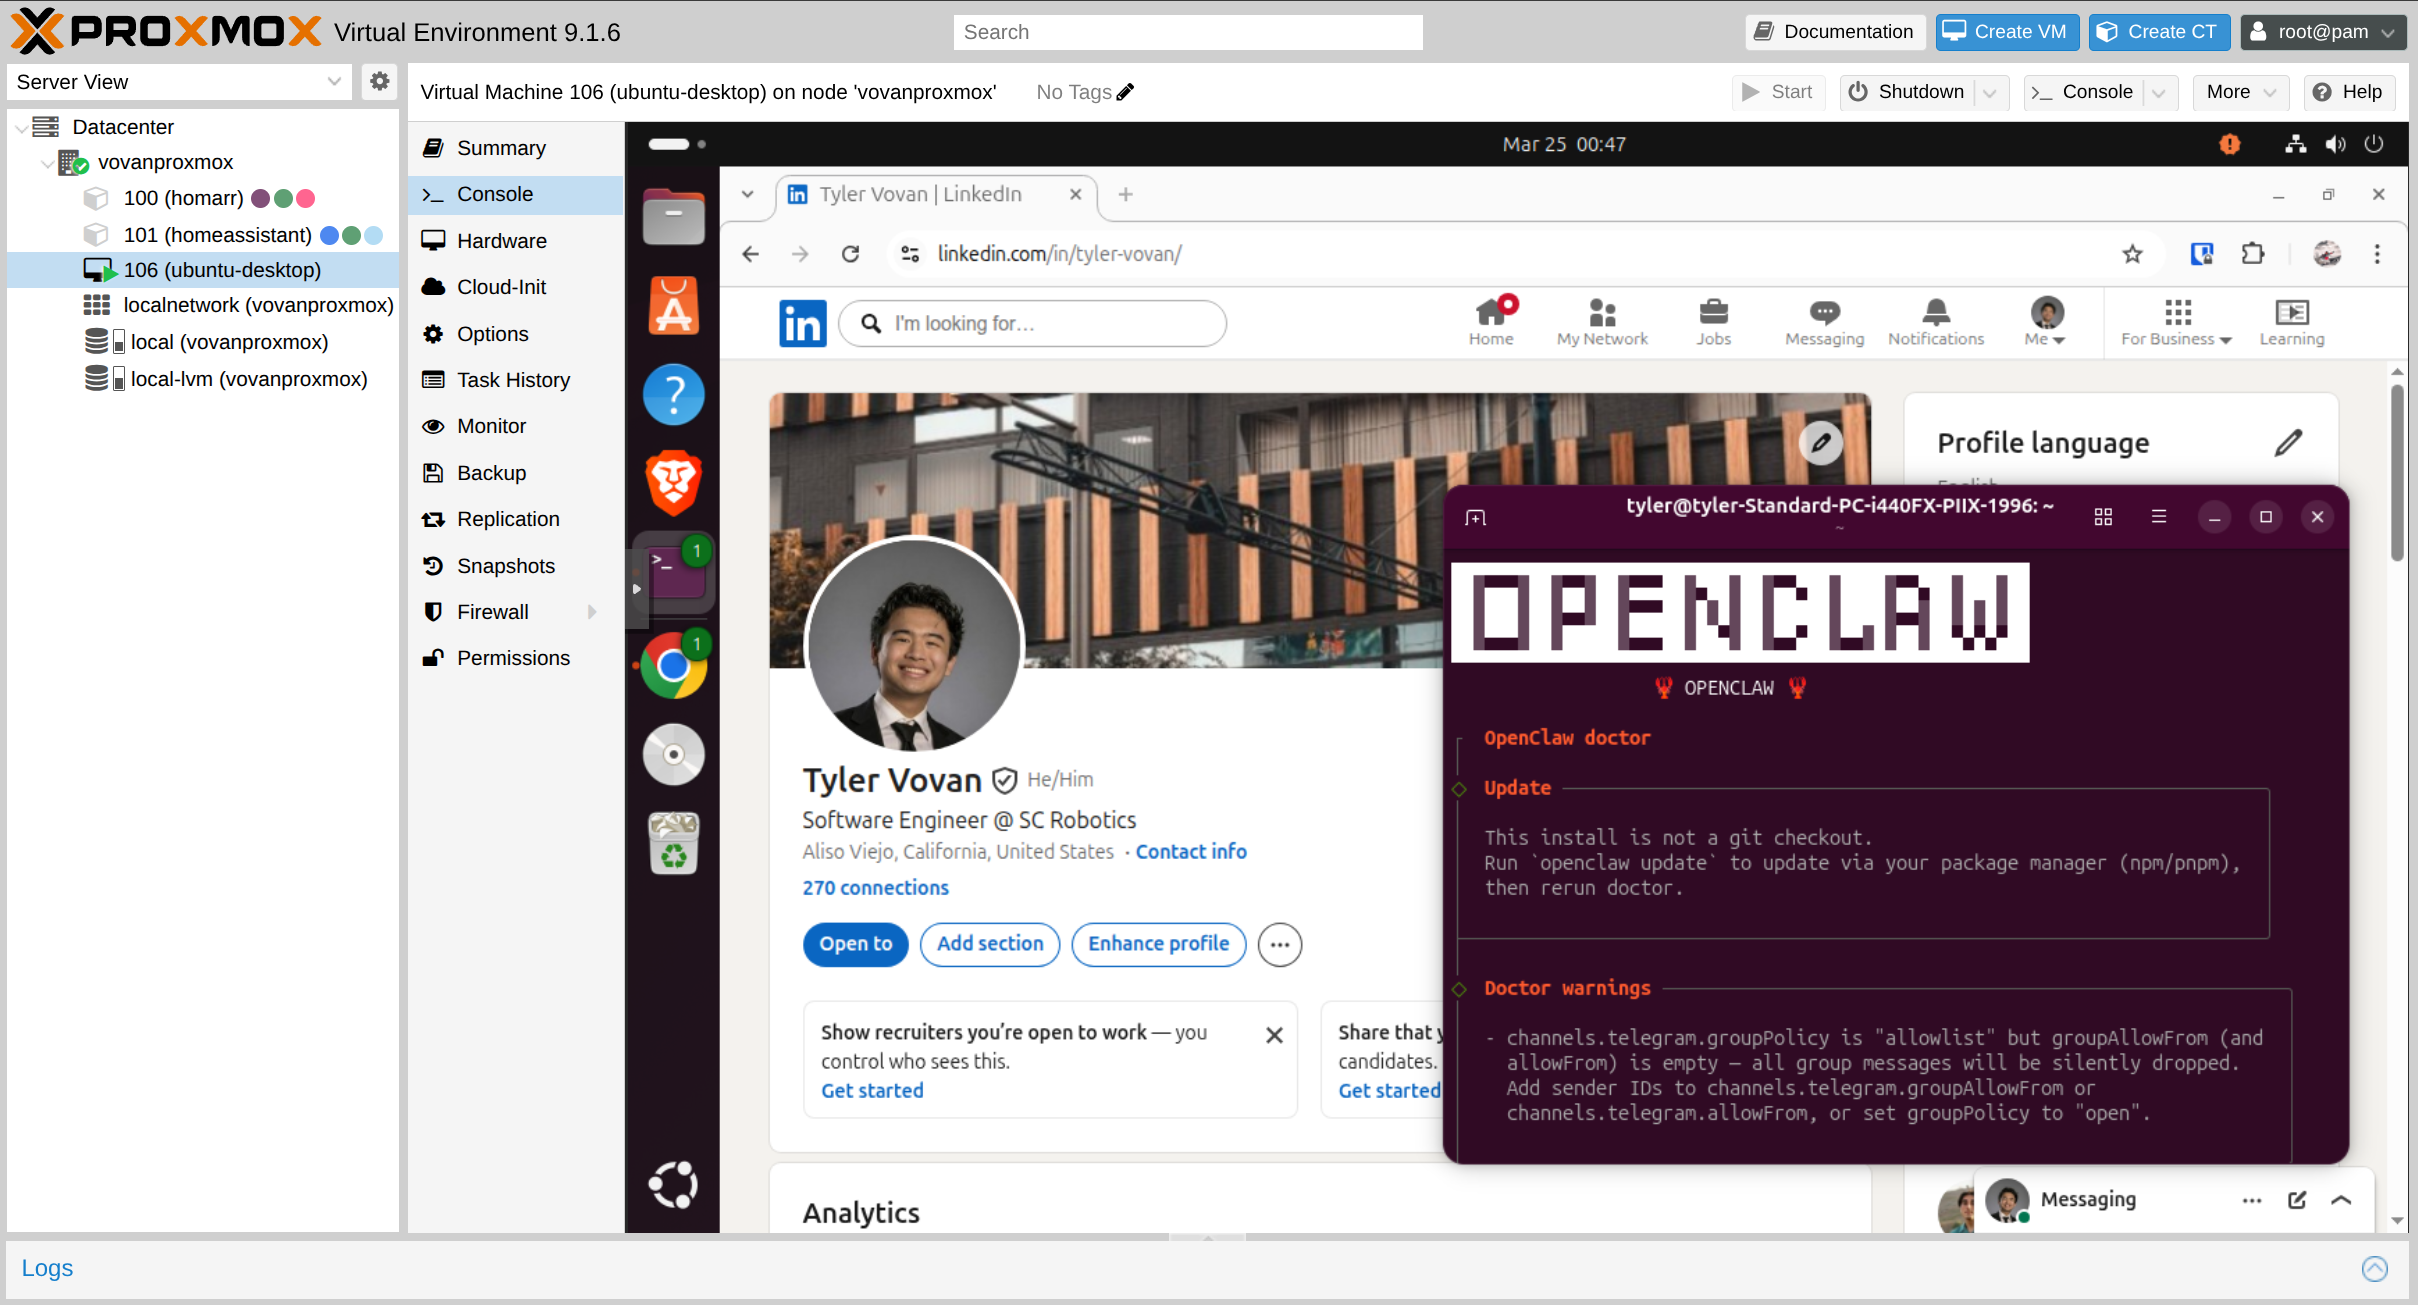Open LinkedIn Jobs

(1713, 322)
